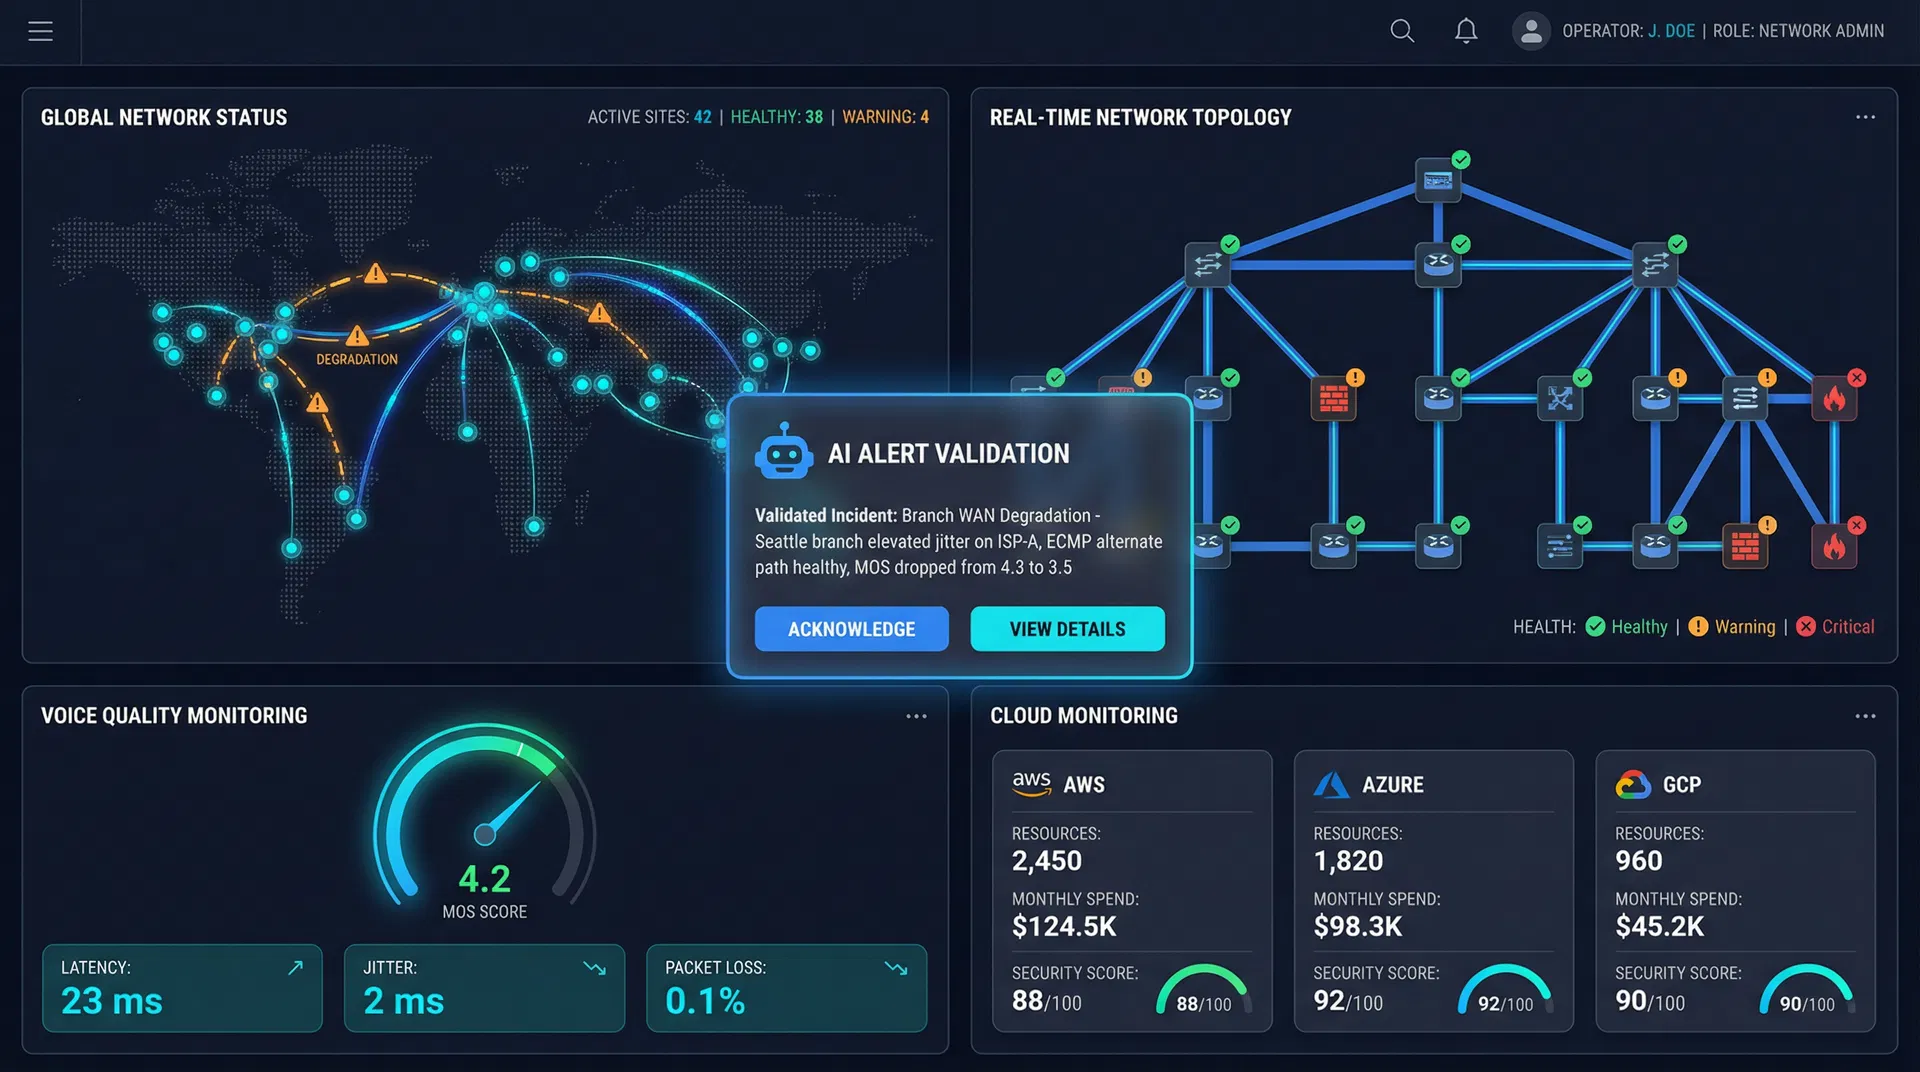The width and height of the screenshot is (1920, 1072).
Task: Select the firewall icon in the network topology
Action: coord(1334,397)
